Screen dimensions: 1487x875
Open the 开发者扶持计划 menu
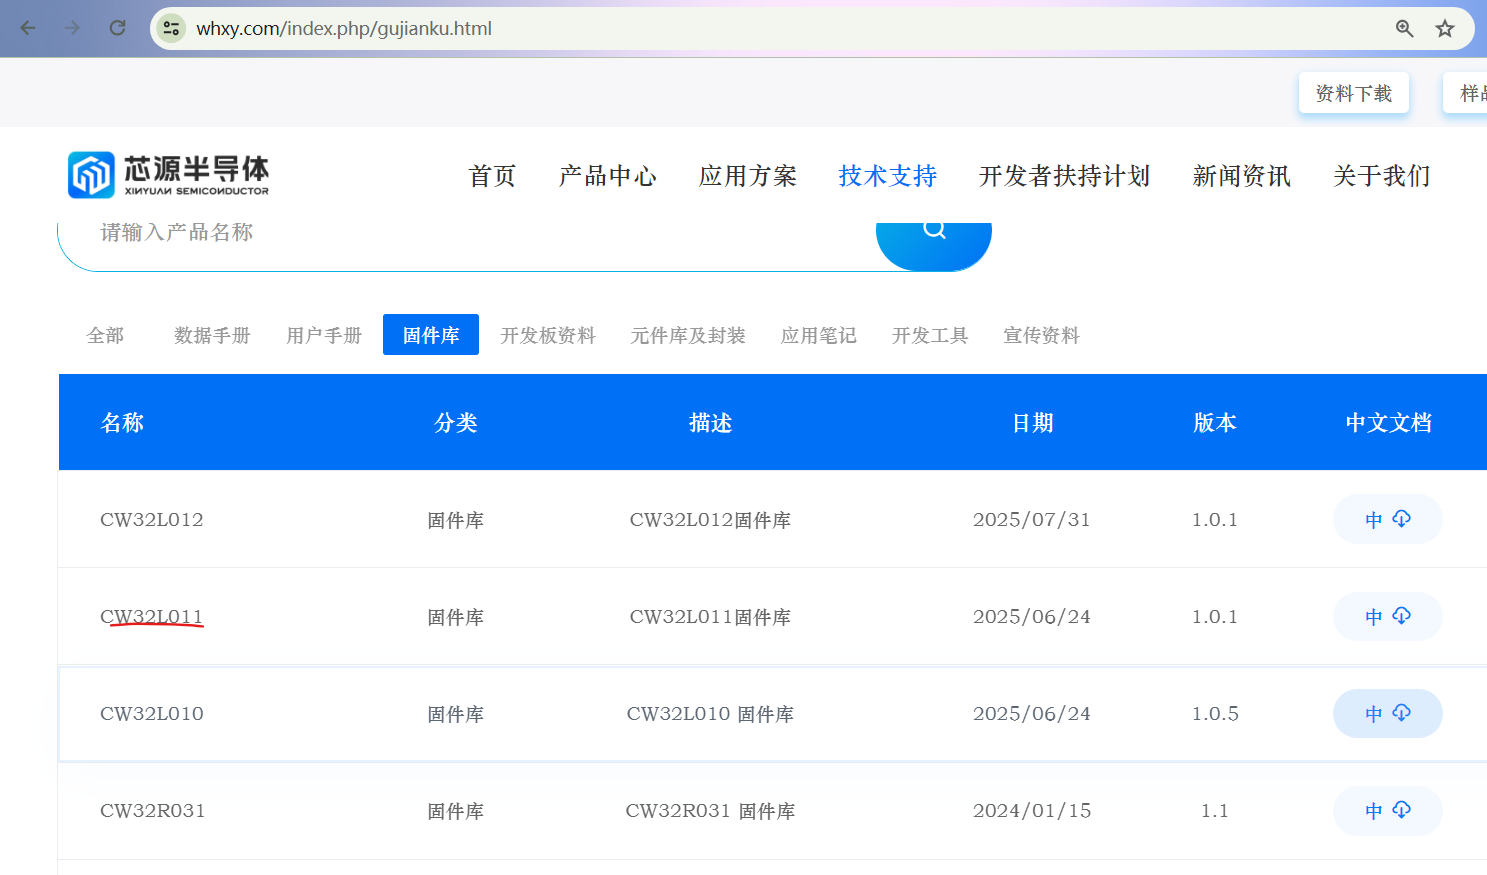click(1065, 176)
